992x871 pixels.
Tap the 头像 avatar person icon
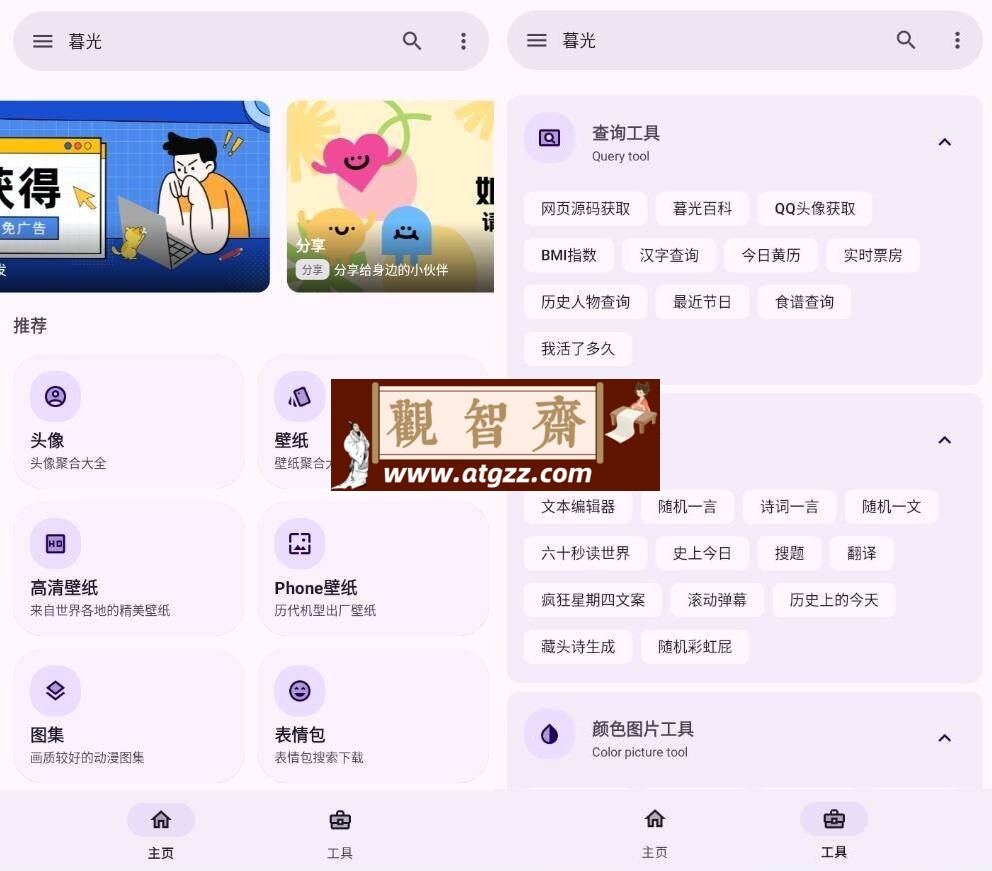(56, 397)
